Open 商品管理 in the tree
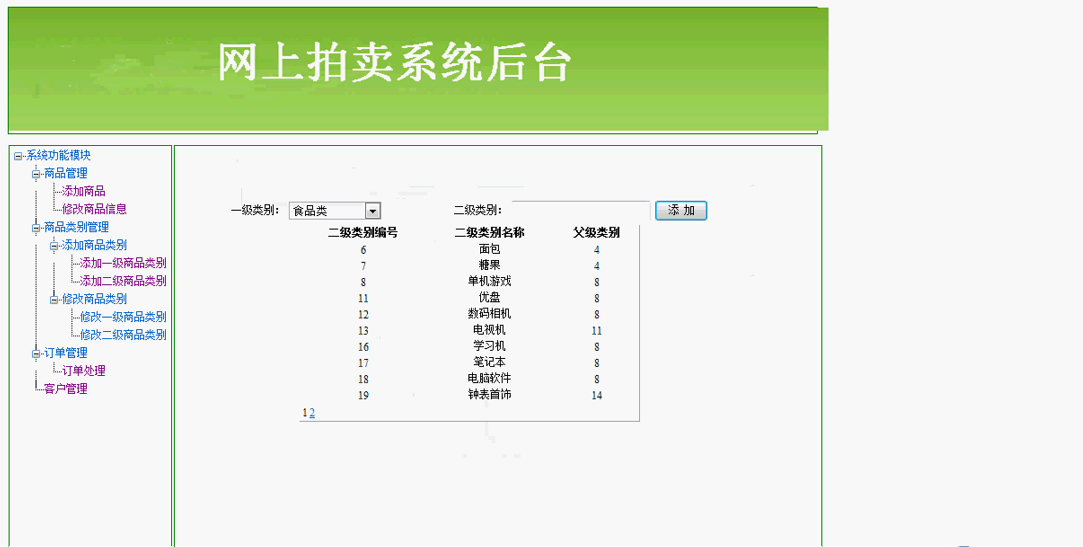The width and height of the screenshot is (1083, 547). pyautogui.click(x=66, y=173)
